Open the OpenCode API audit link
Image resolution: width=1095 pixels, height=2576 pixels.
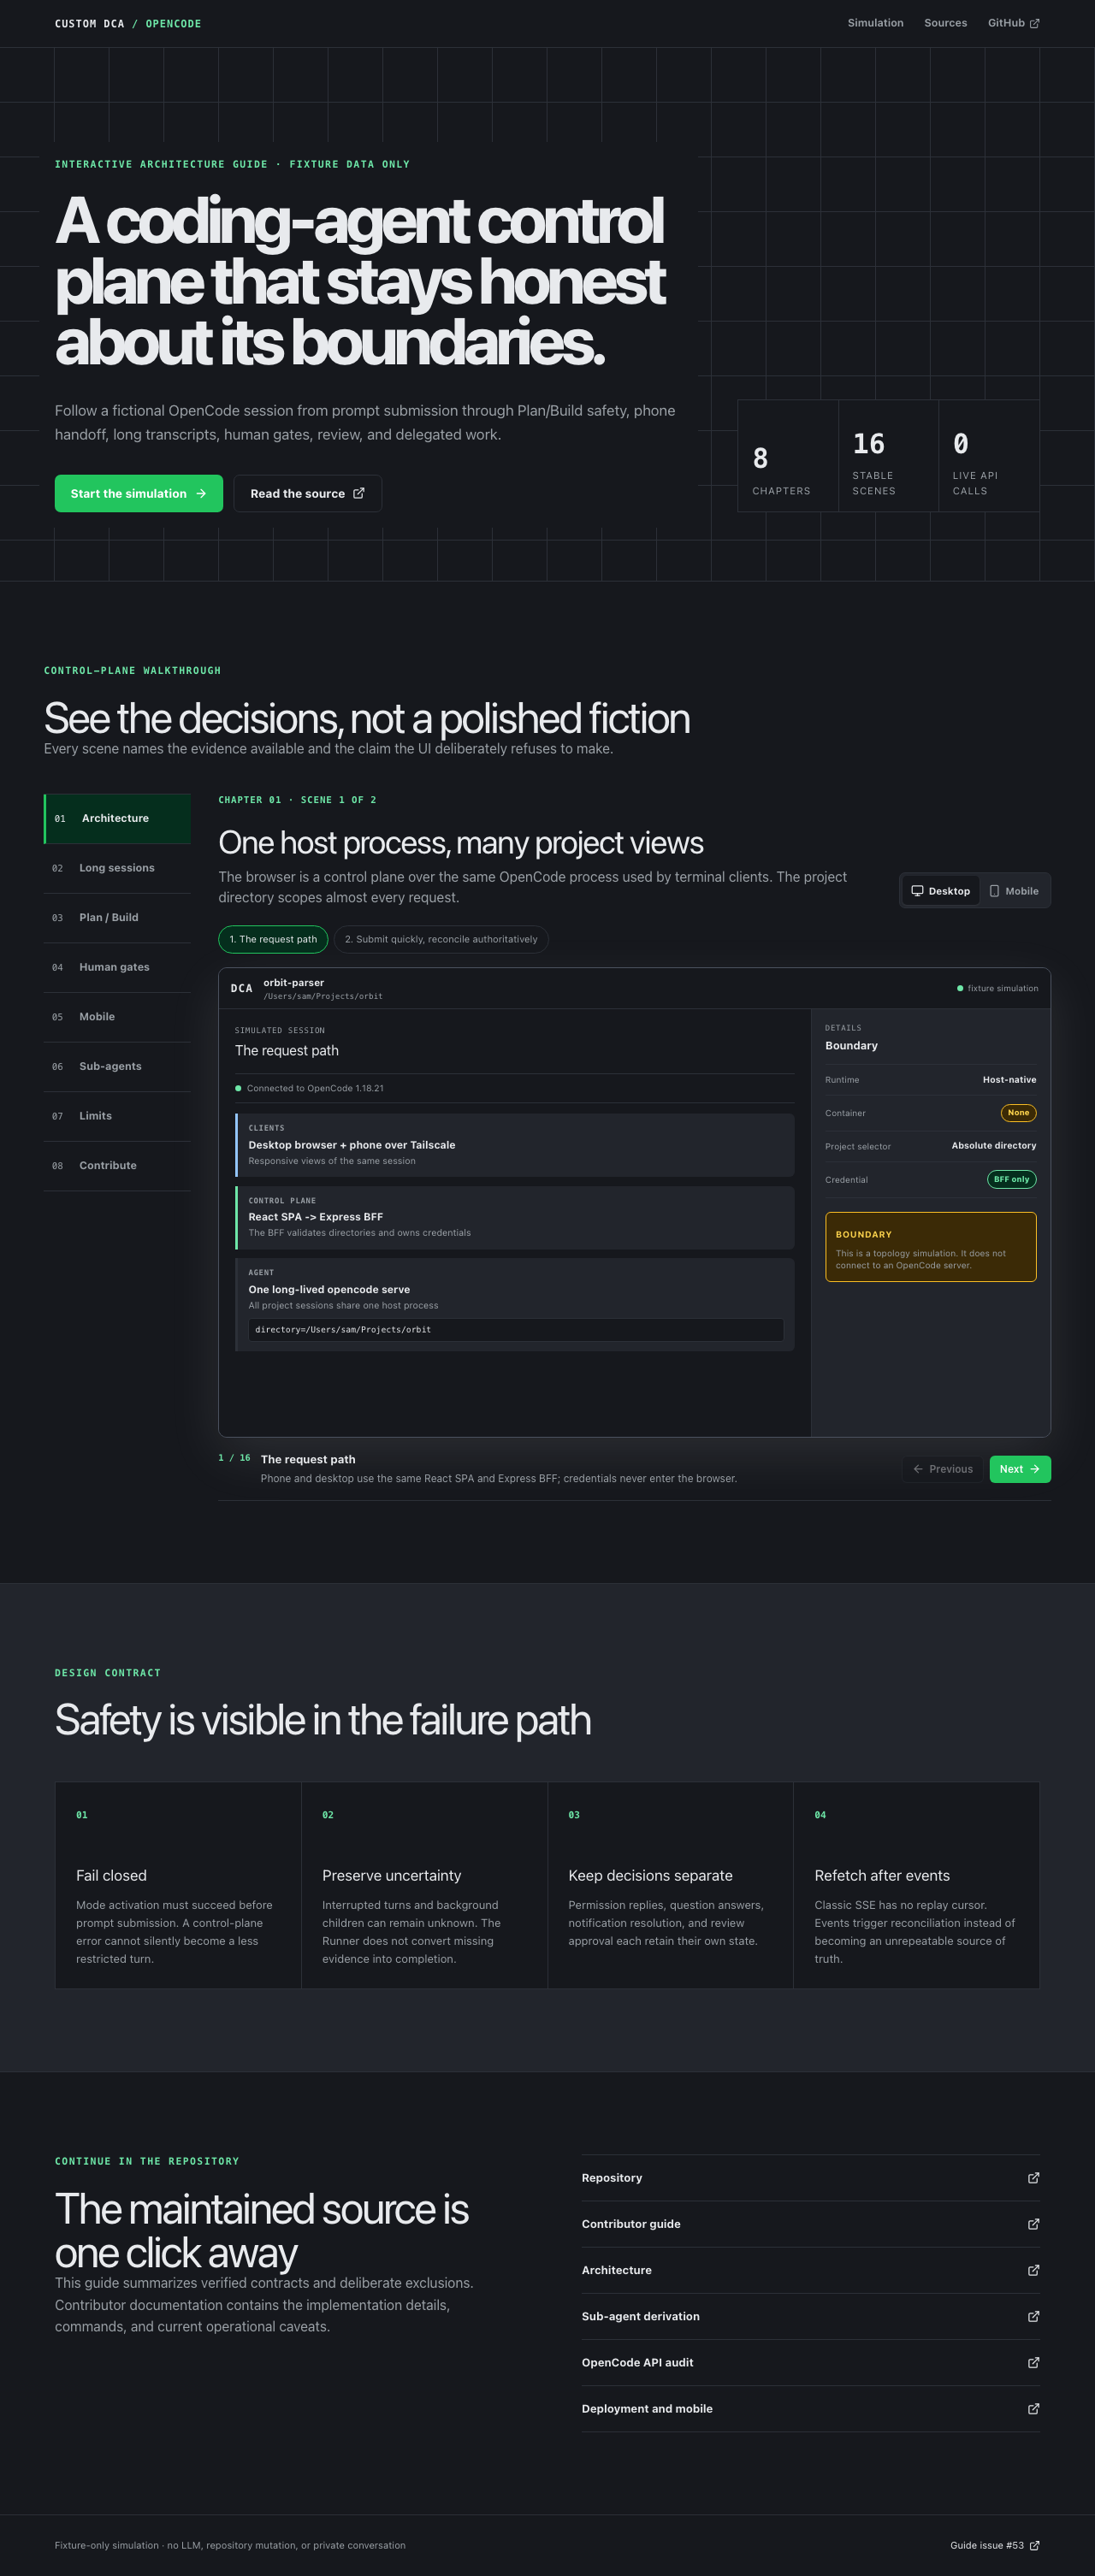[810, 2362]
